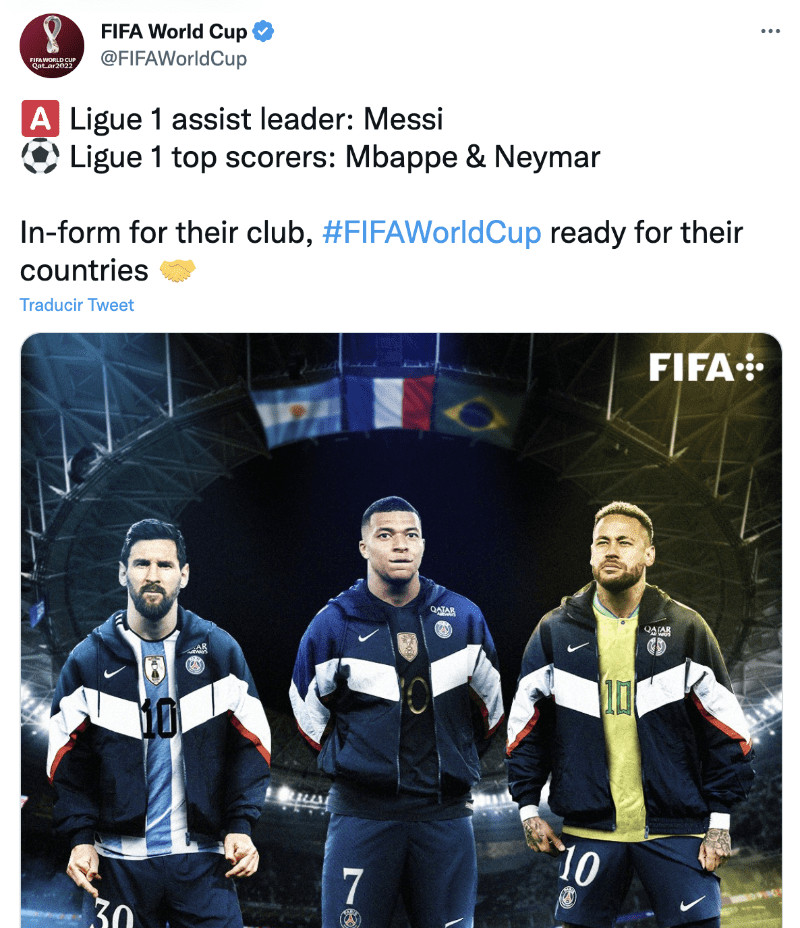Image resolution: width=800 pixels, height=928 pixels.
Task: Open the three-dot more options menu
Action: (770, 31)
